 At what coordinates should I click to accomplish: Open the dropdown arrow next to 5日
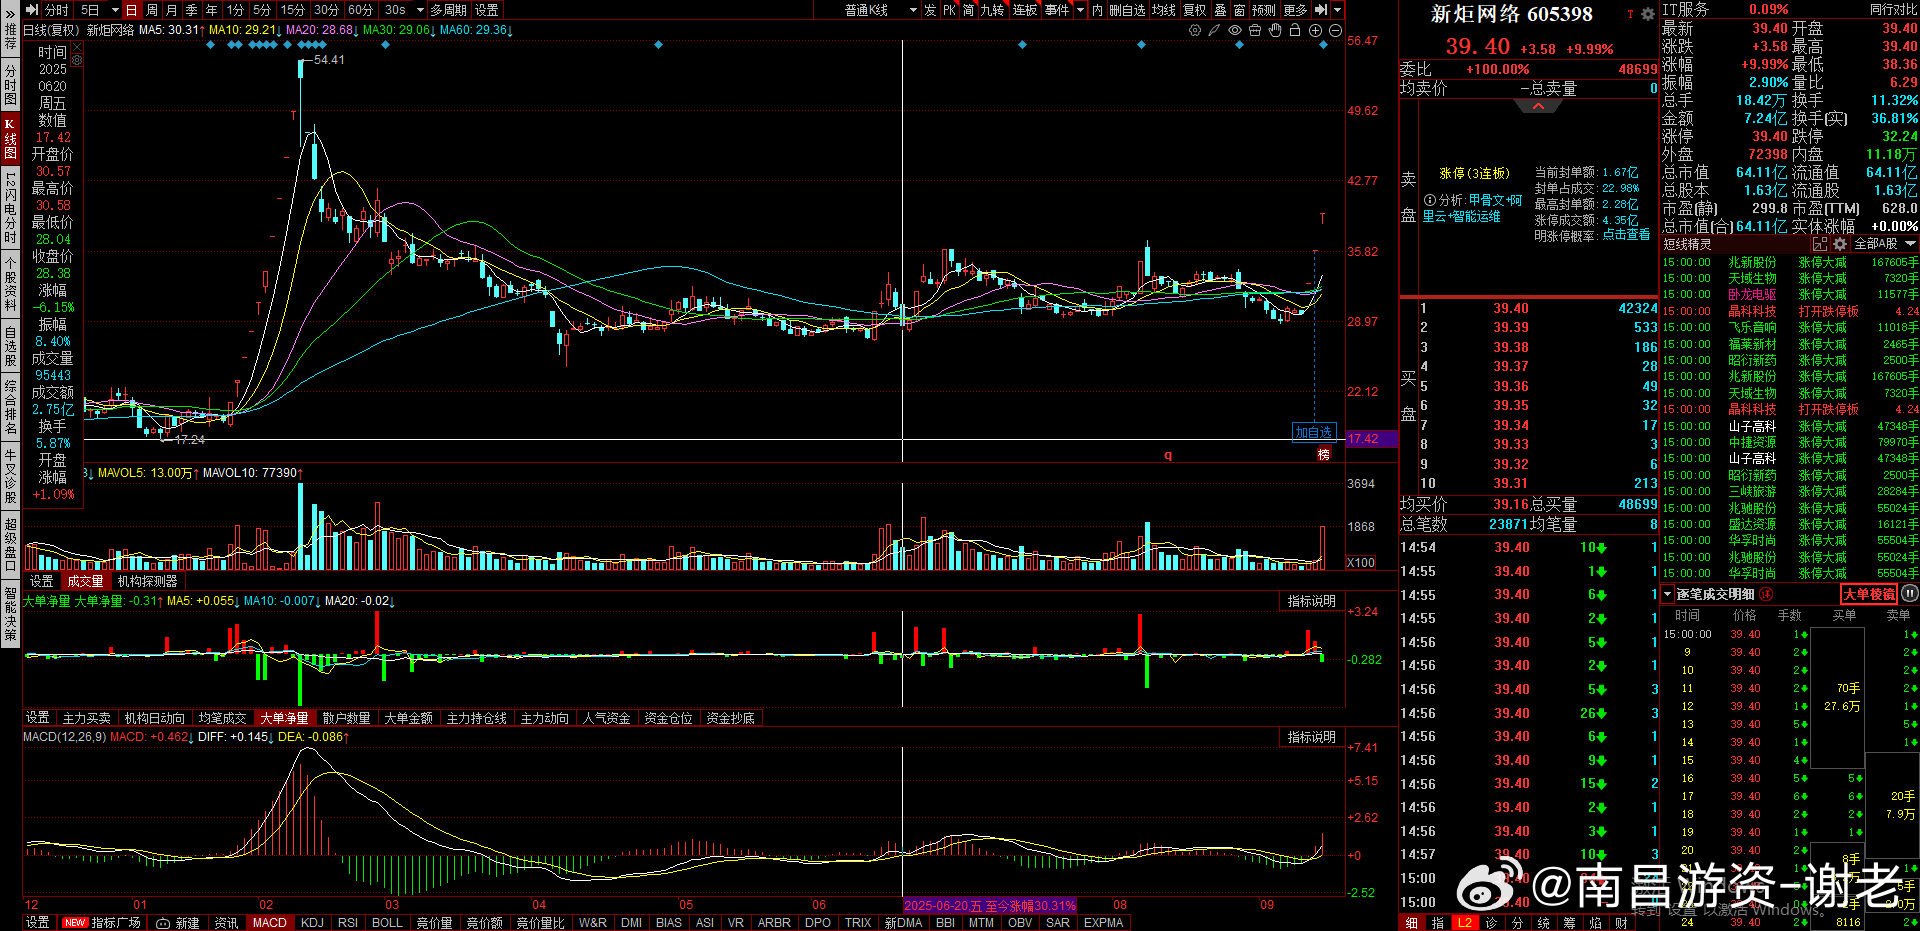[115, 10]
